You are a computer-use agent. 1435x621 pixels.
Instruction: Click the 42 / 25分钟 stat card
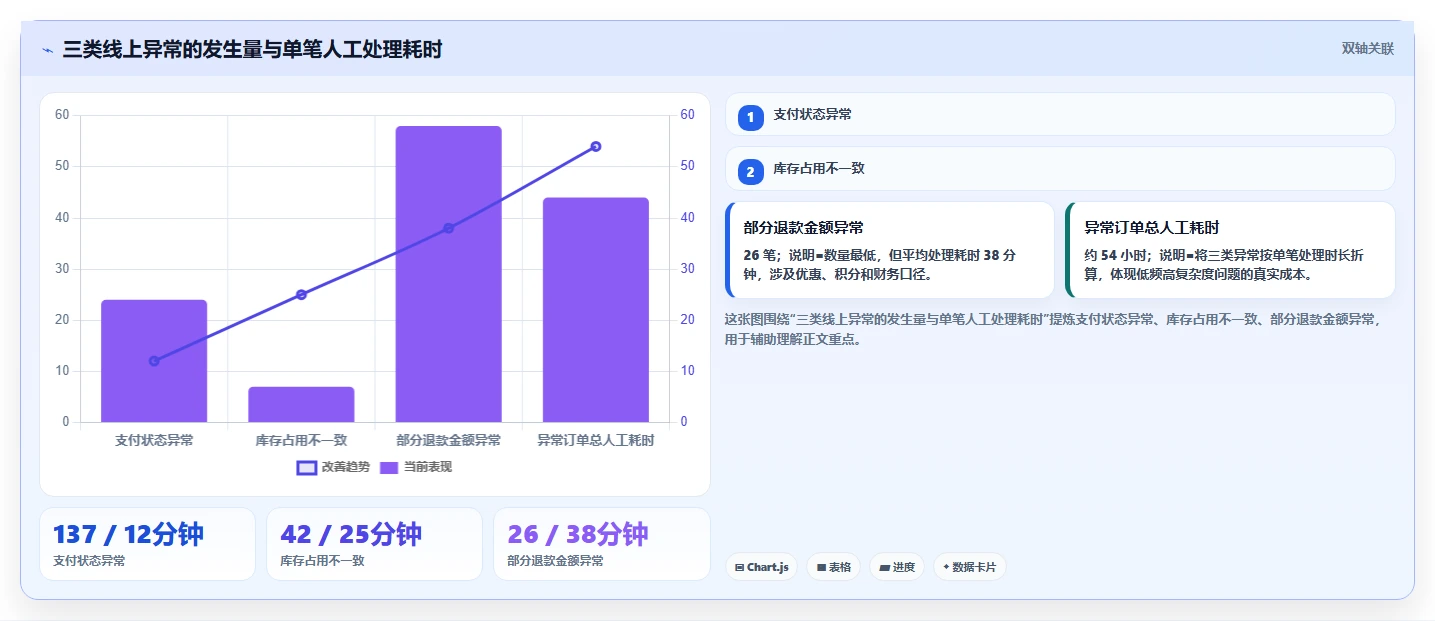pos(374,544)
